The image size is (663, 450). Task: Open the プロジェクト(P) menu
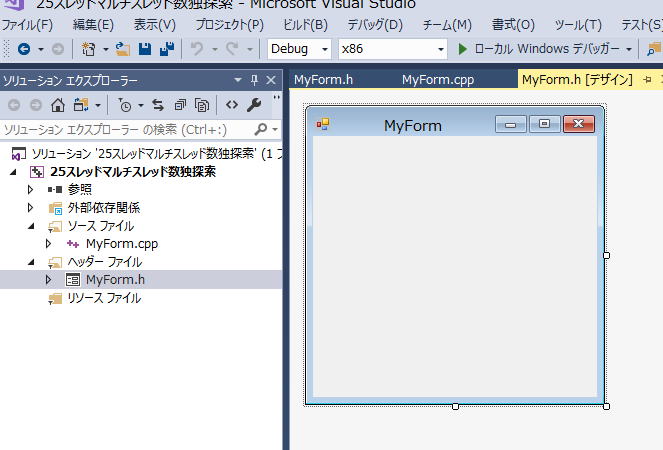[x=230, y=25]
